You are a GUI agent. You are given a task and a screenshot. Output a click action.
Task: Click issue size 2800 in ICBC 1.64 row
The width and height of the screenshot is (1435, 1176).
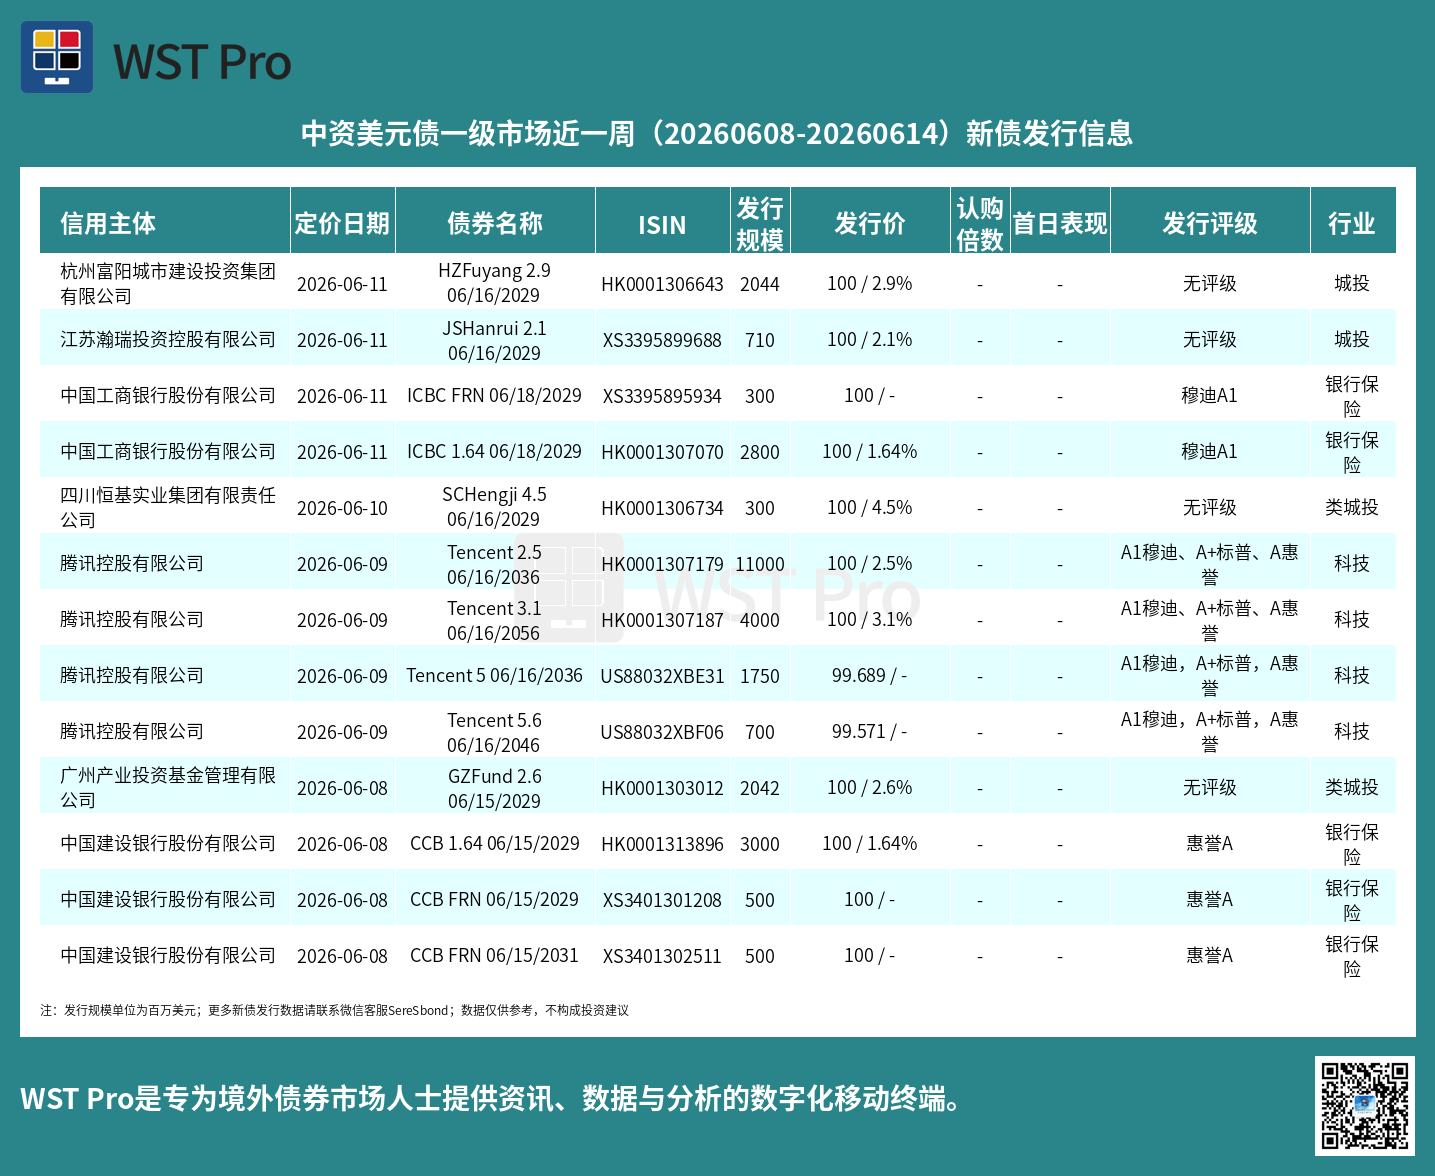[760, 453]
